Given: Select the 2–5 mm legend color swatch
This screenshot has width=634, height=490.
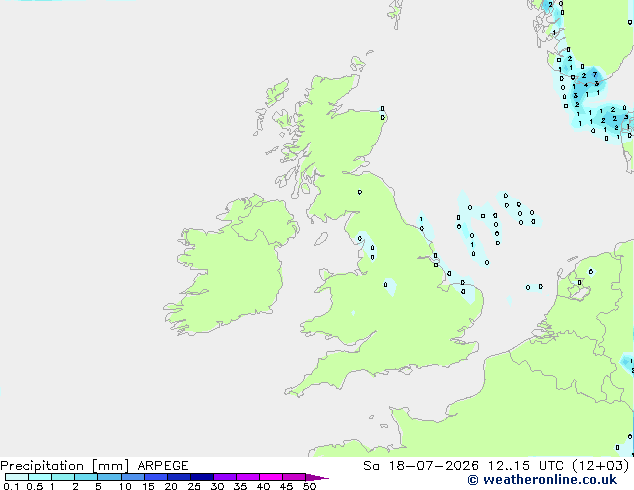Looking at the screenshot, I should 86,477.
